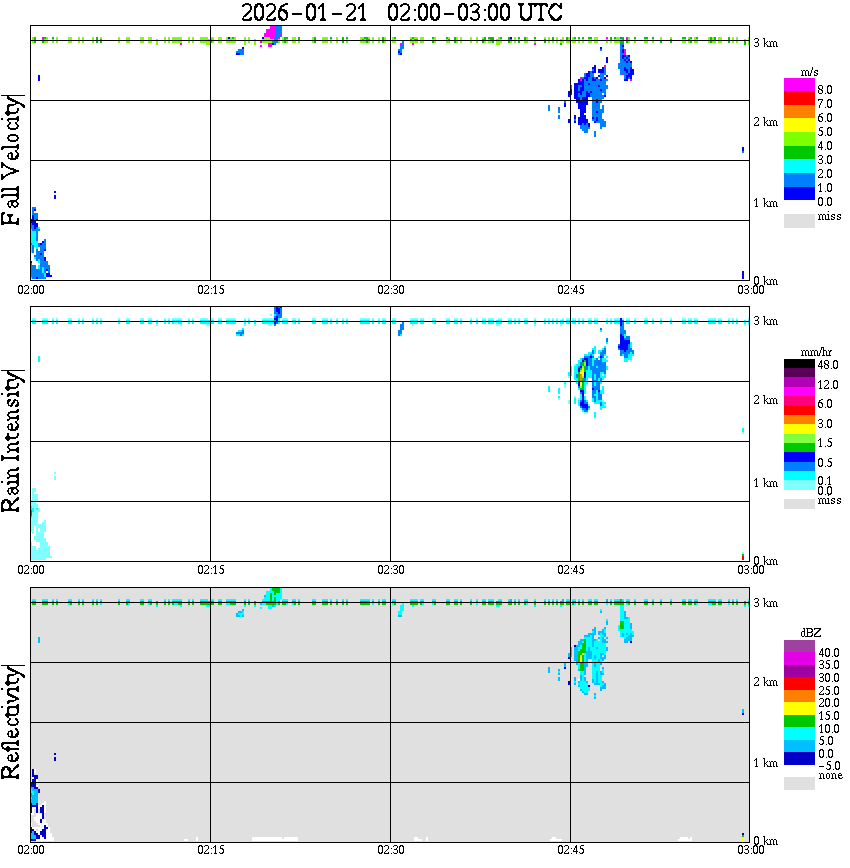Pick the yellow swatch in the dBZ legend

(x=799, y=709)
